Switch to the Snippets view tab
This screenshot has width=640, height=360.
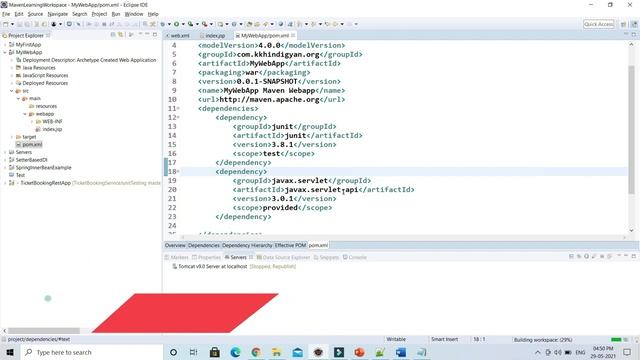point(326,257)
